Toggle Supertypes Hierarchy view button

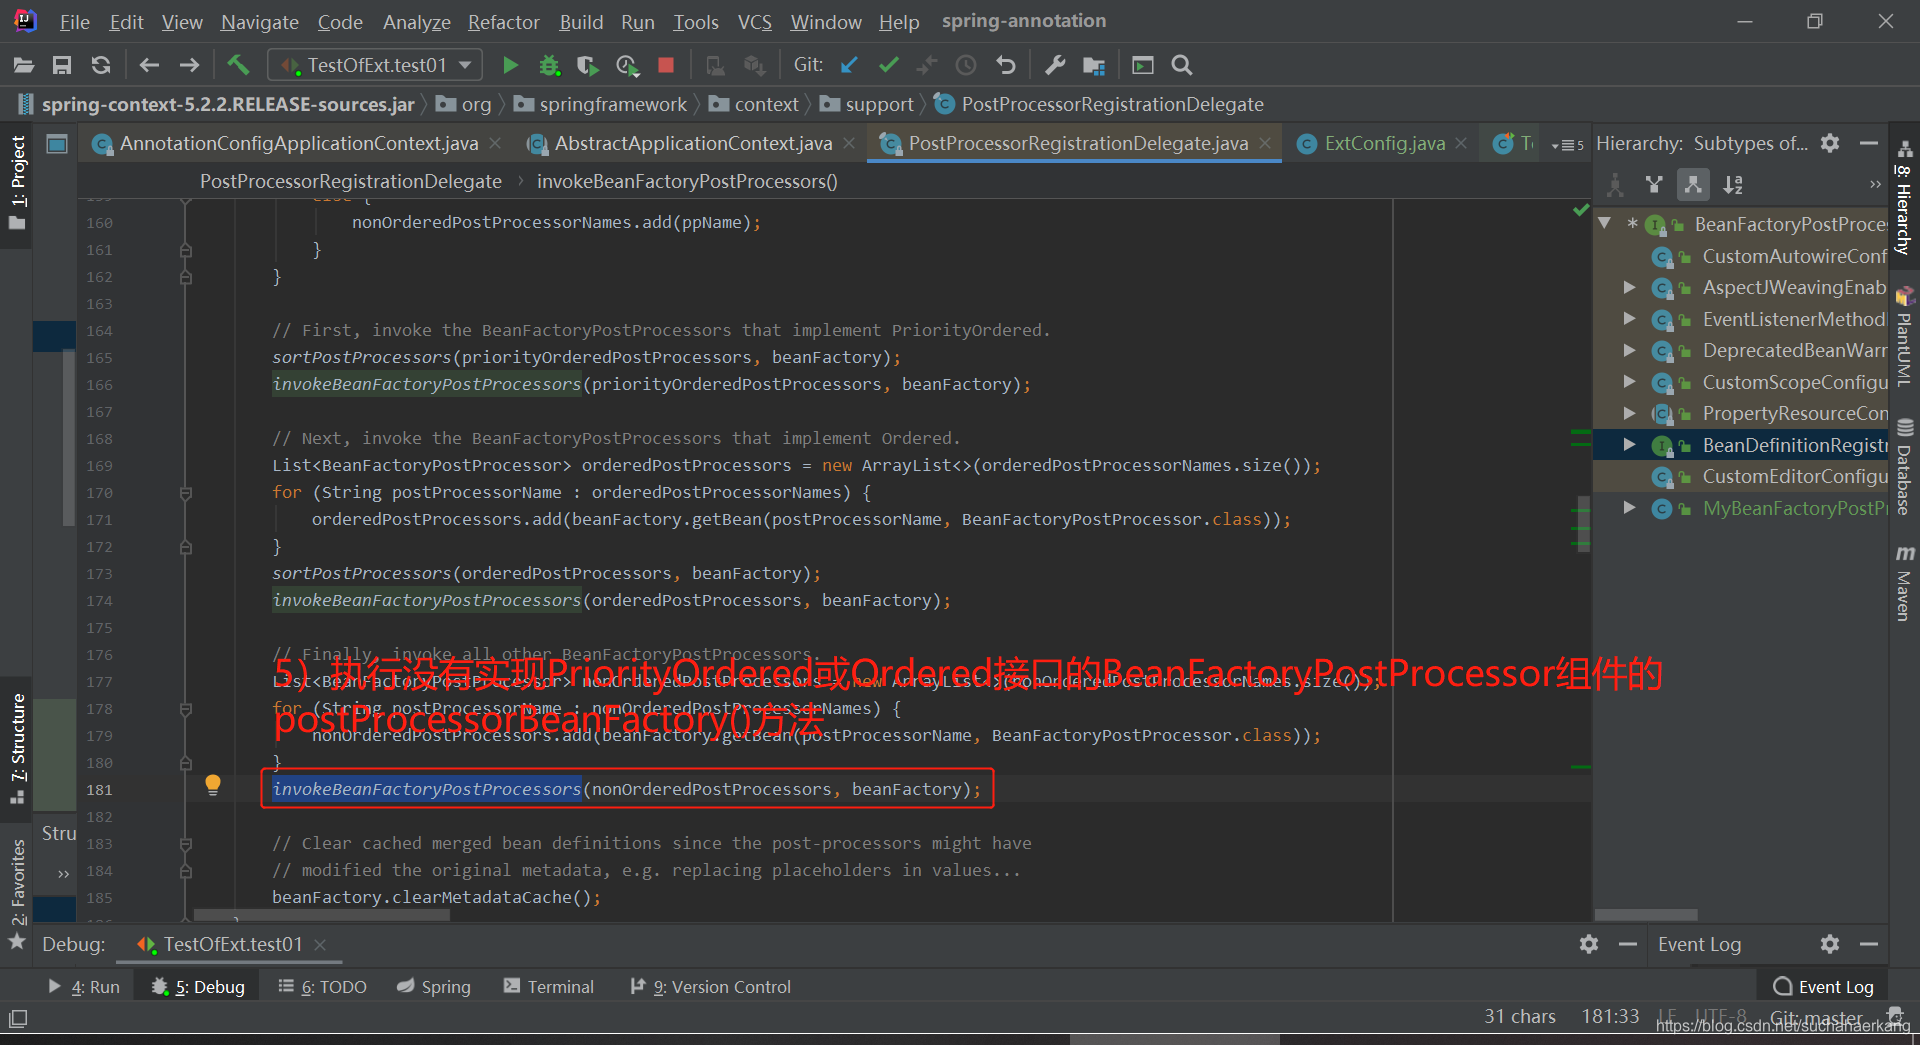pyautogui.click(x=1654, y=185)
